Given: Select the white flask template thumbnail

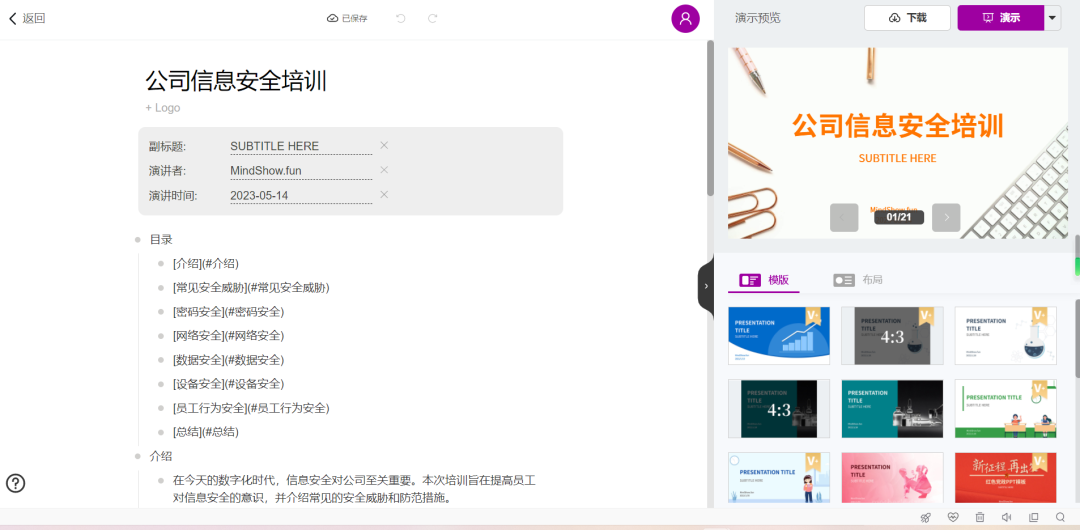Looking at the screenshot, I should (1006, 336).
